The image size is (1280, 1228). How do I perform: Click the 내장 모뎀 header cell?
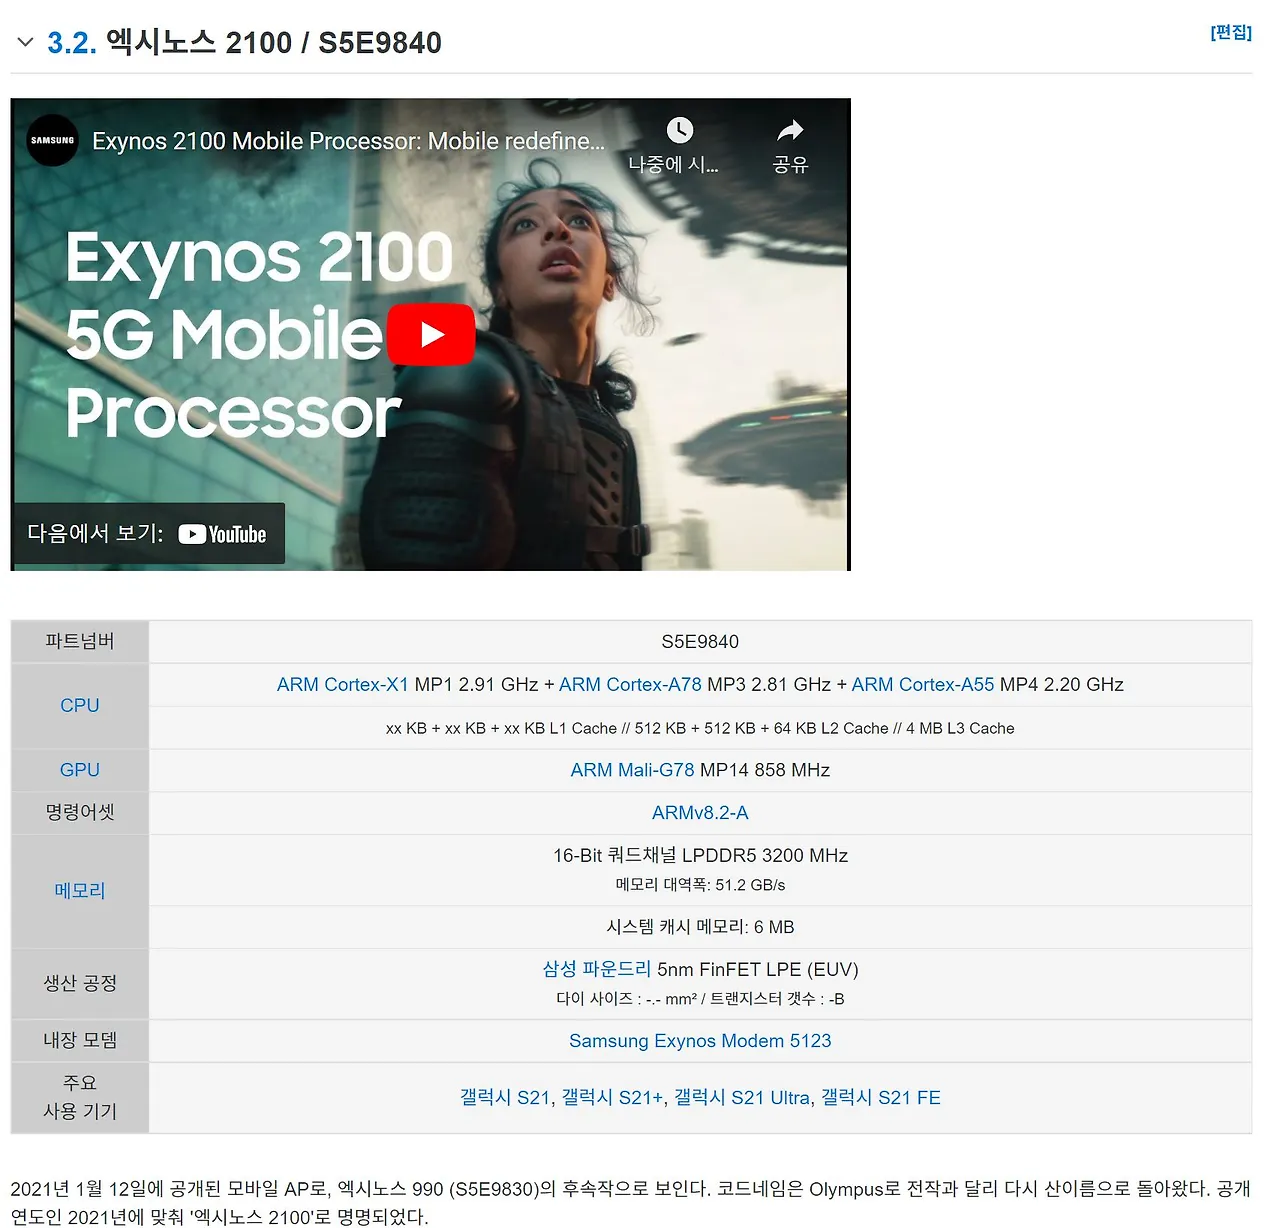80,1041
